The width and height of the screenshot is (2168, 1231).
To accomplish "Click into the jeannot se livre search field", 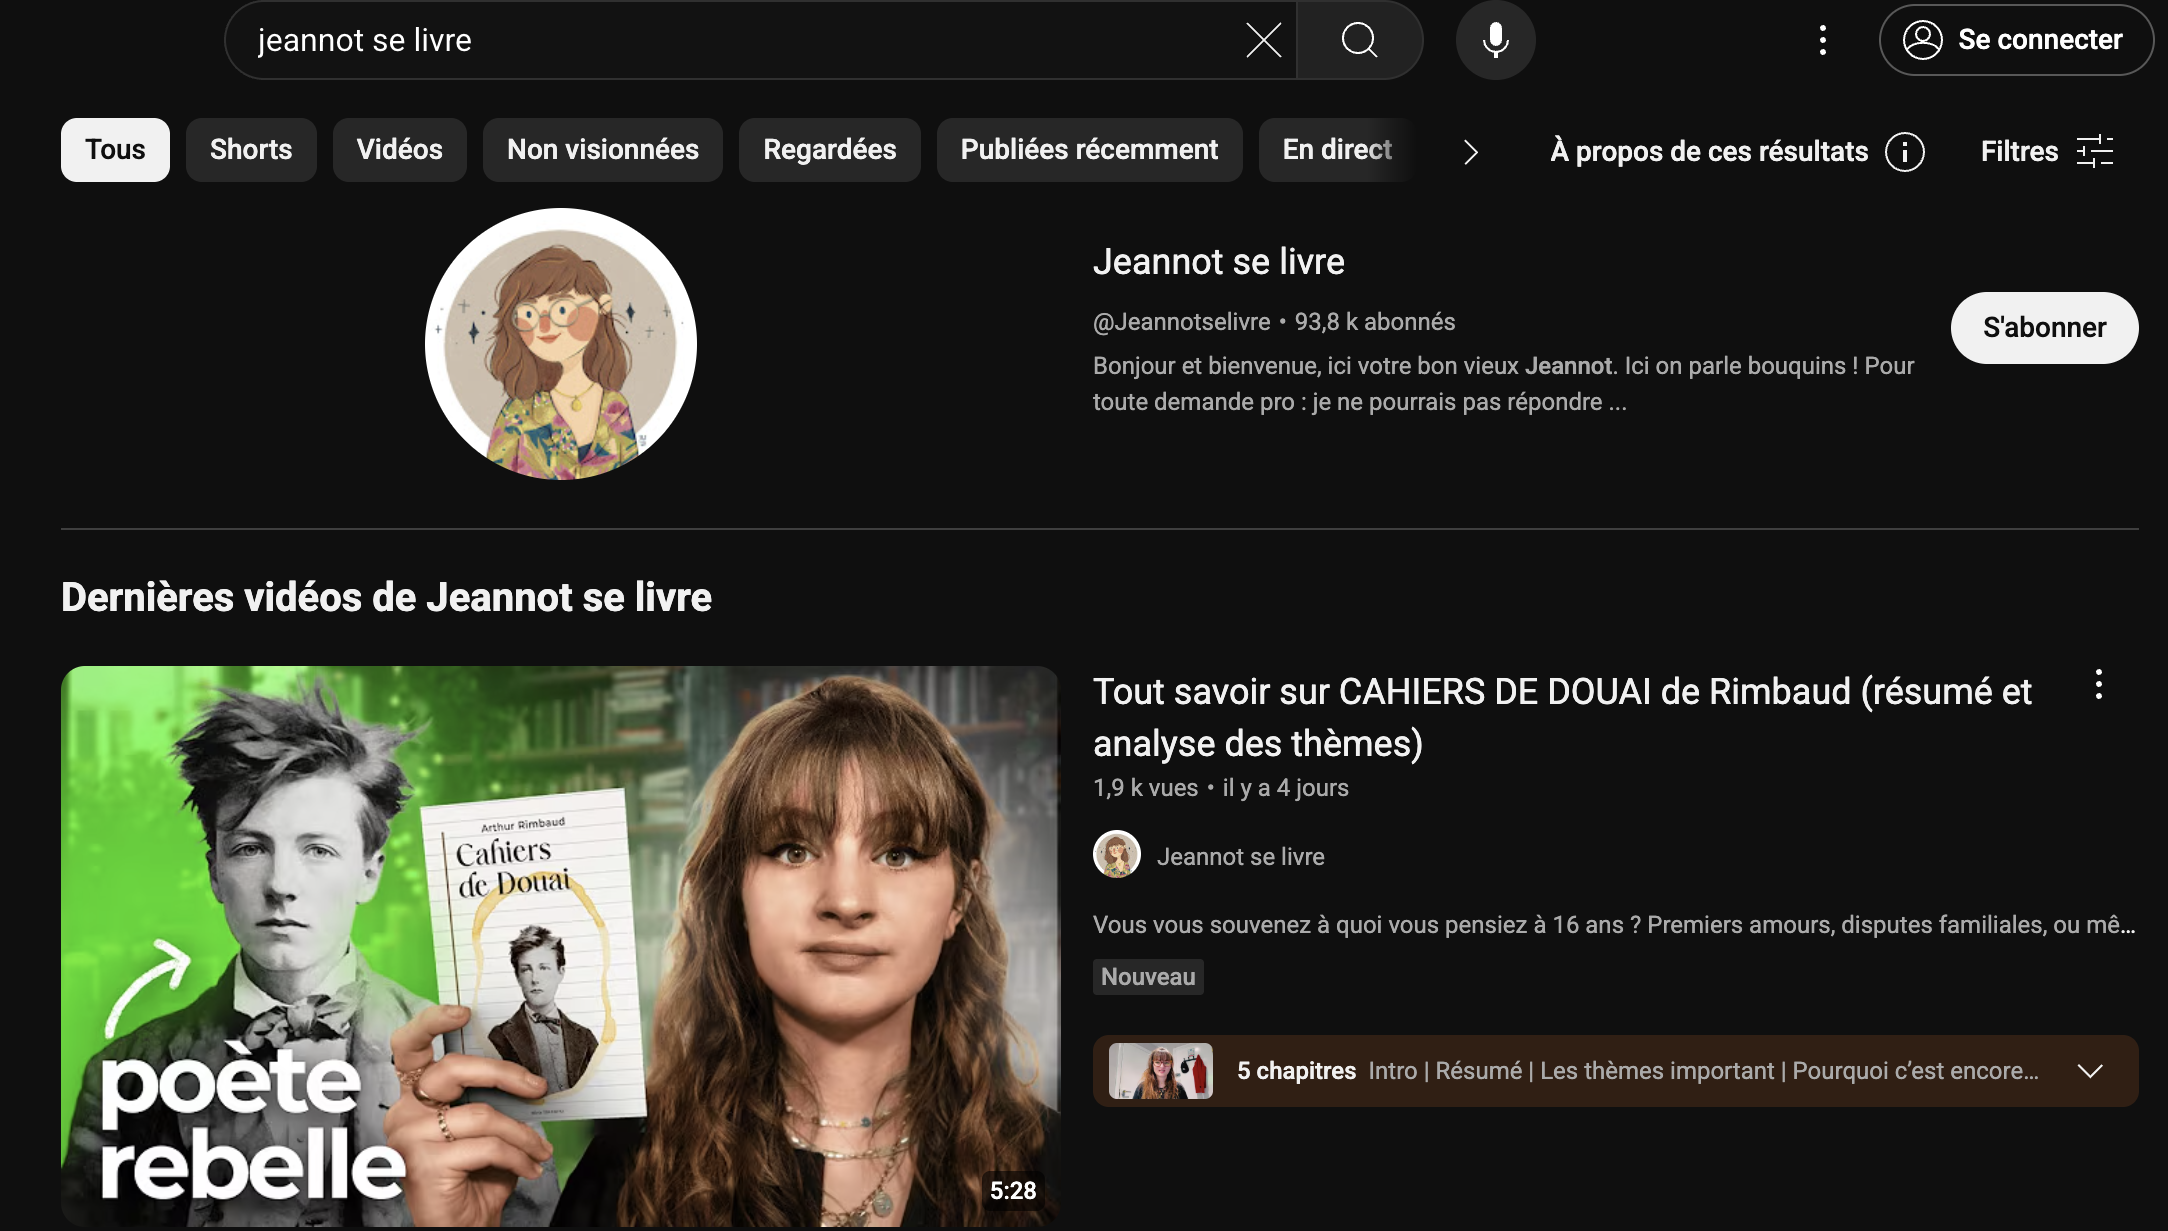I will click(700, 40).
